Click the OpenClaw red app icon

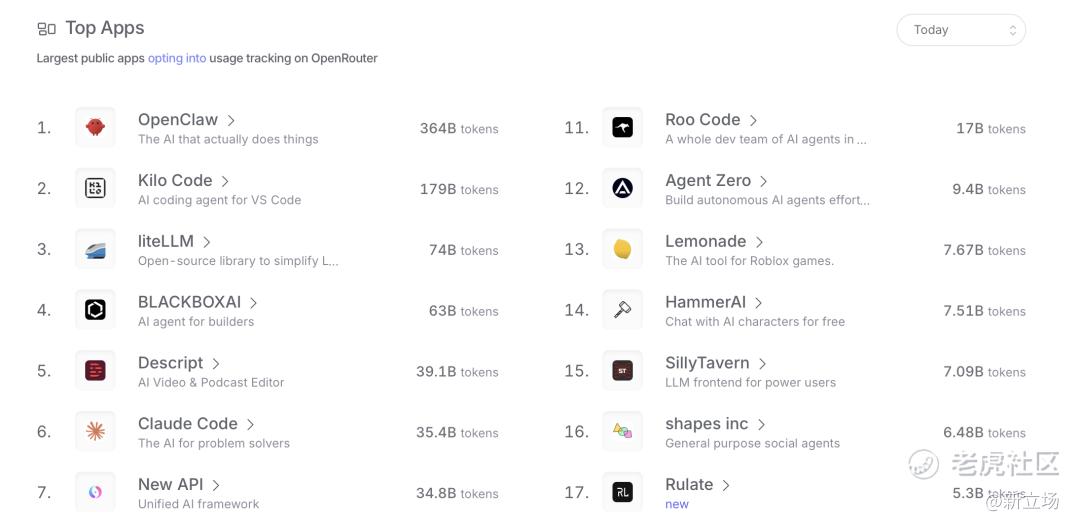pyautogui.click(x=95, y=128)
